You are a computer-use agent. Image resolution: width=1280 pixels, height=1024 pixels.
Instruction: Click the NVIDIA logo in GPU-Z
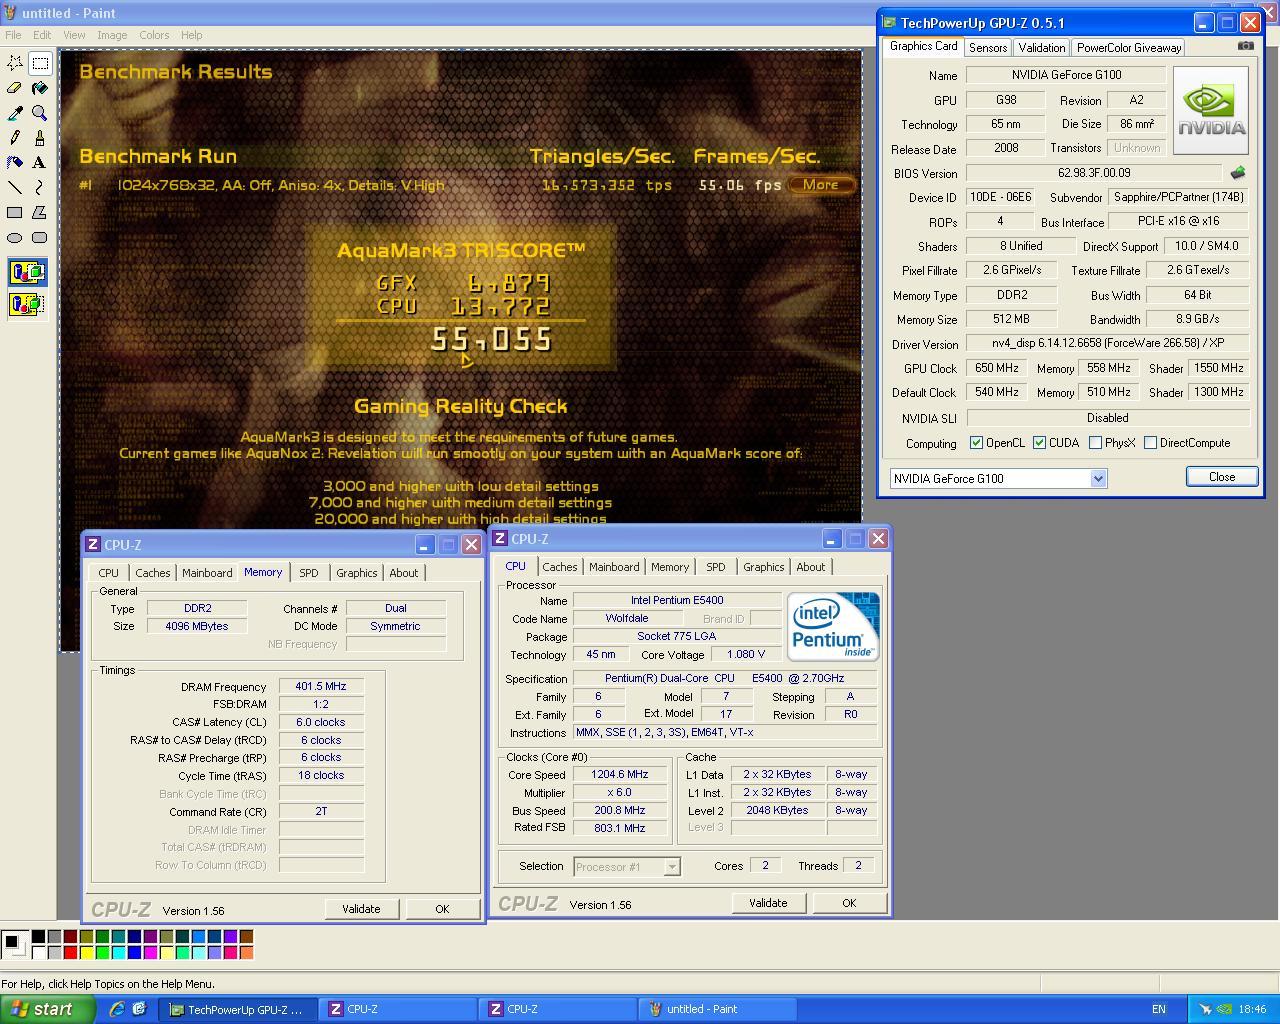point(1211,110)
